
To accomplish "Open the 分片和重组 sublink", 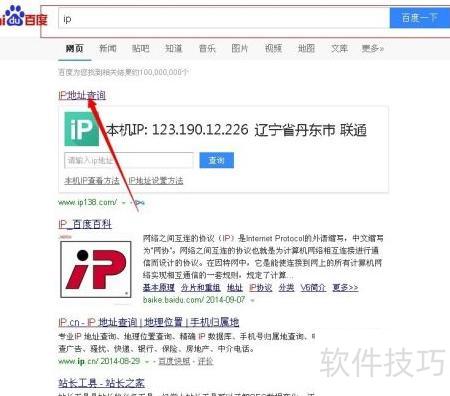I will click(x=201, y=287).
